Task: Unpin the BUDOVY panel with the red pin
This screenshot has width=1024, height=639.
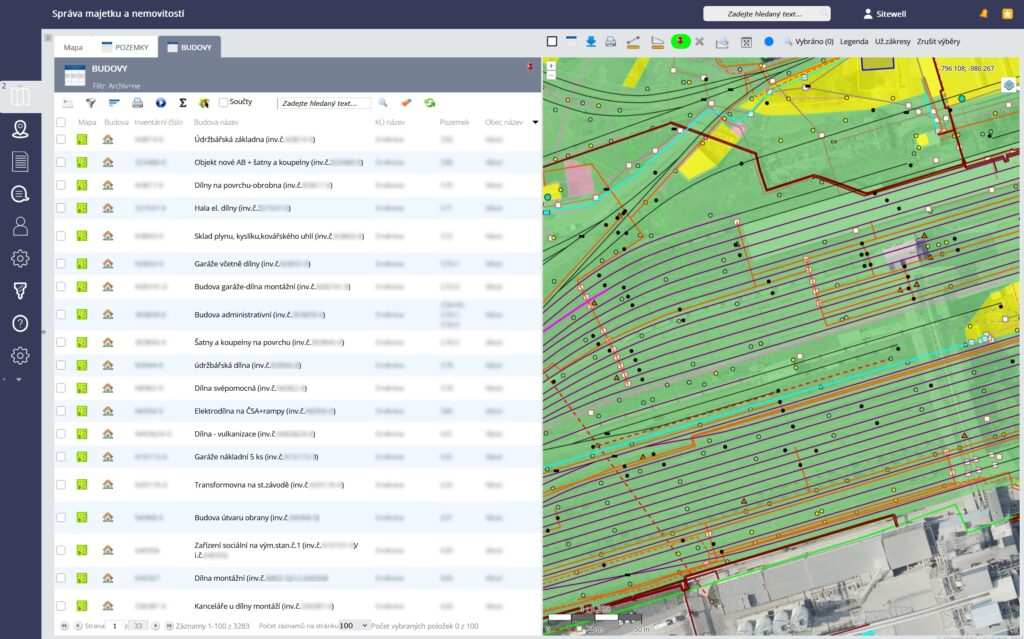Action: pyautogui.click(x=530, y=67)
